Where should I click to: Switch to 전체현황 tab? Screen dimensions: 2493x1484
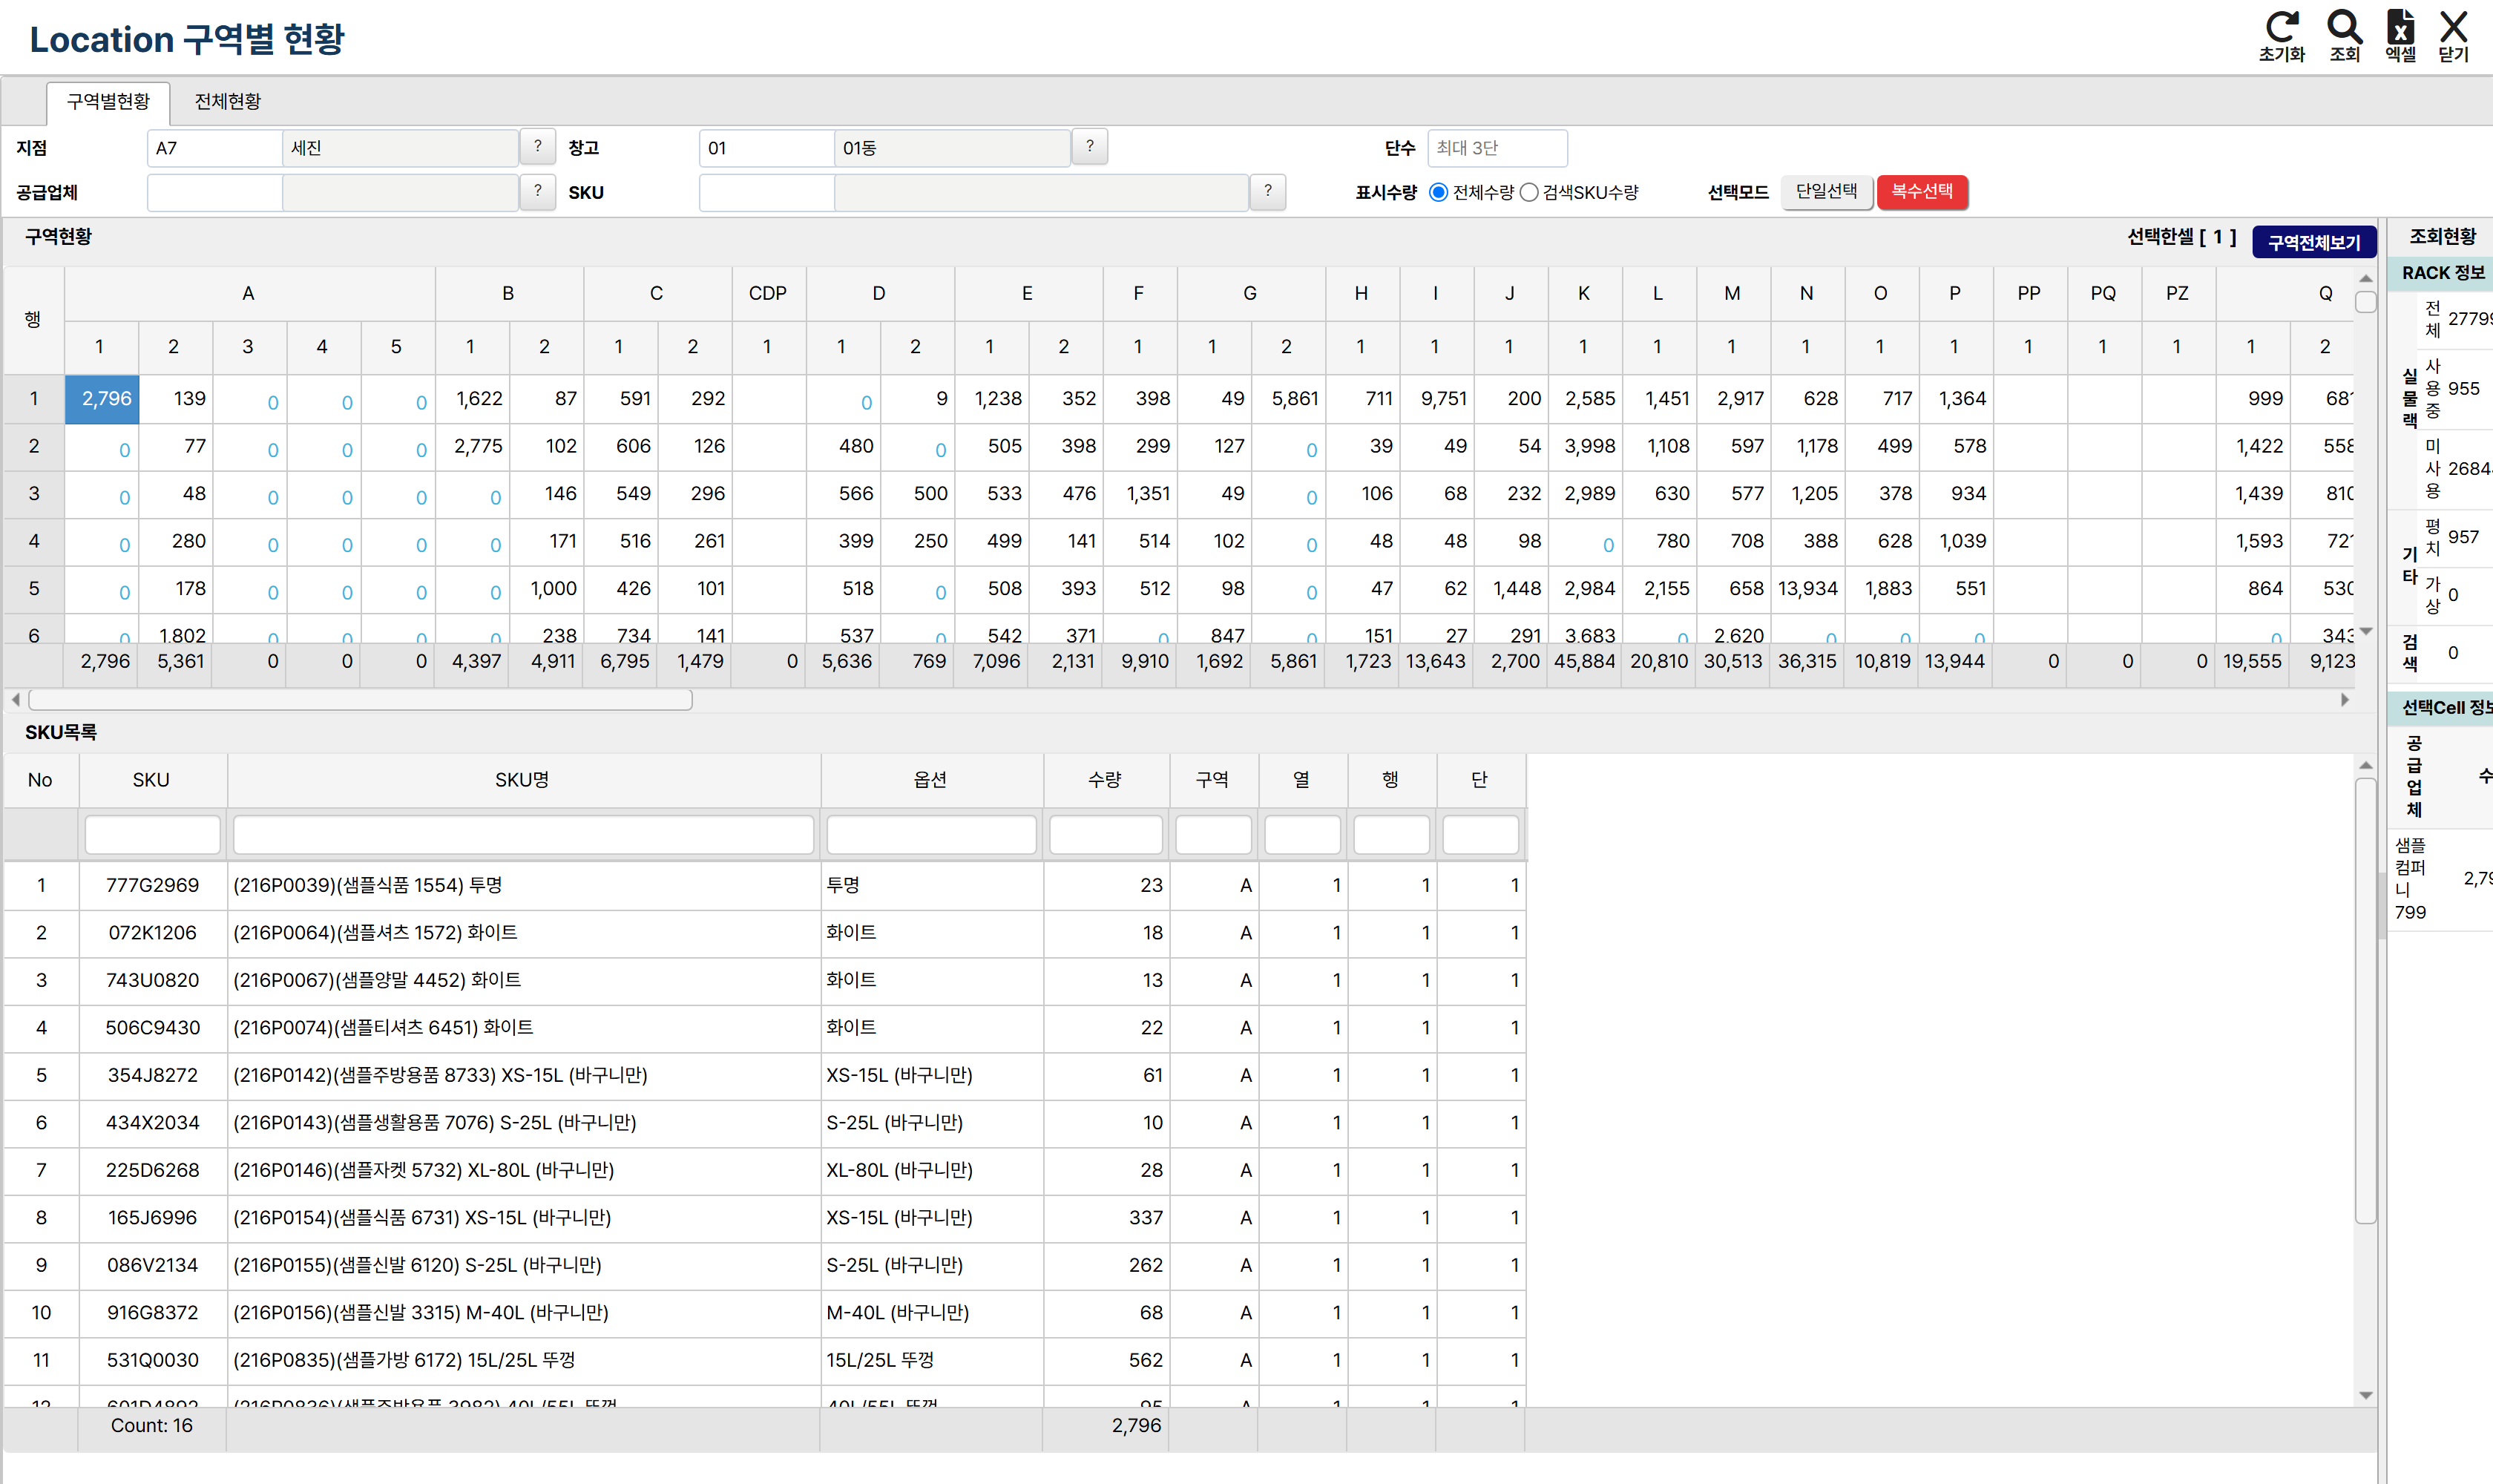point(228,102)
